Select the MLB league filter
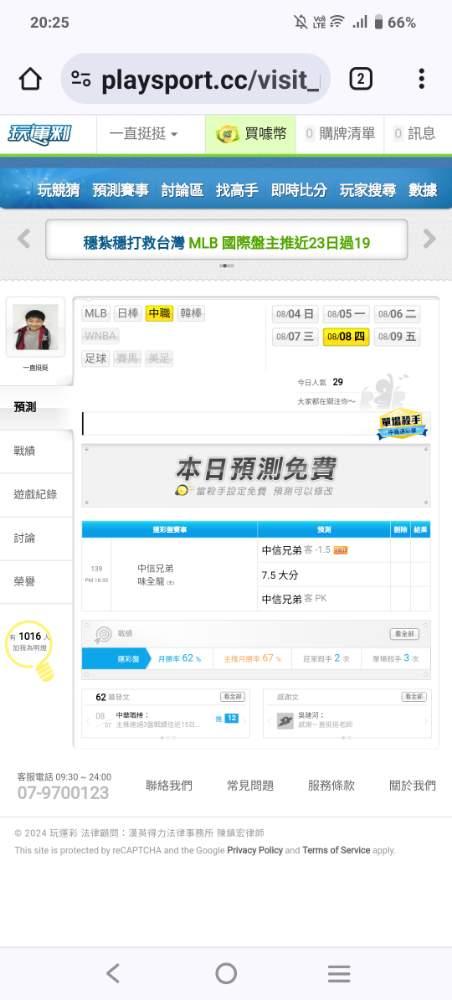The height and width of the screenshot is (1000, 452). pos(96,314)
